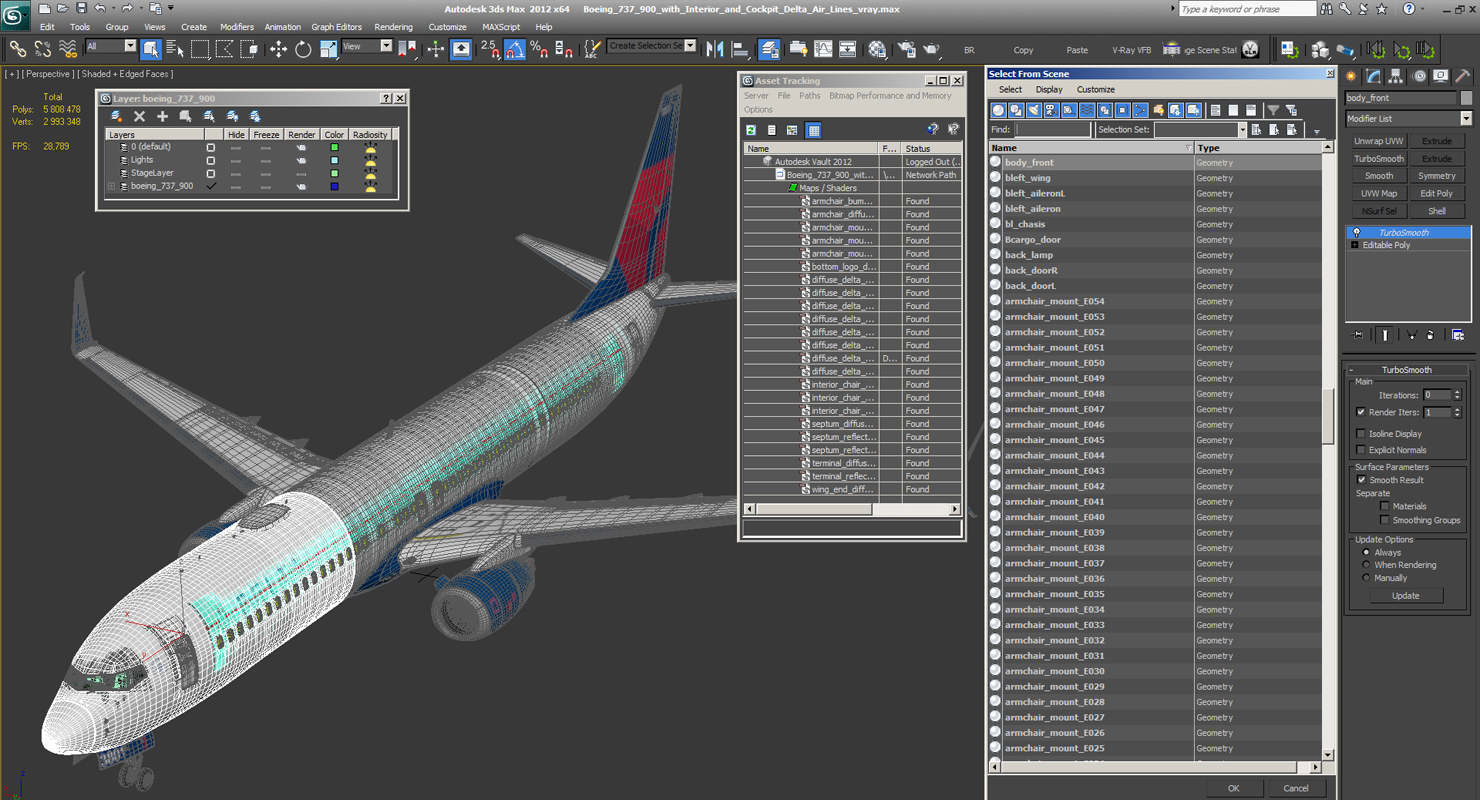Viewport: 1480px width, 800px height.
Task: Select the Always update option
Action: point(1366,552)
